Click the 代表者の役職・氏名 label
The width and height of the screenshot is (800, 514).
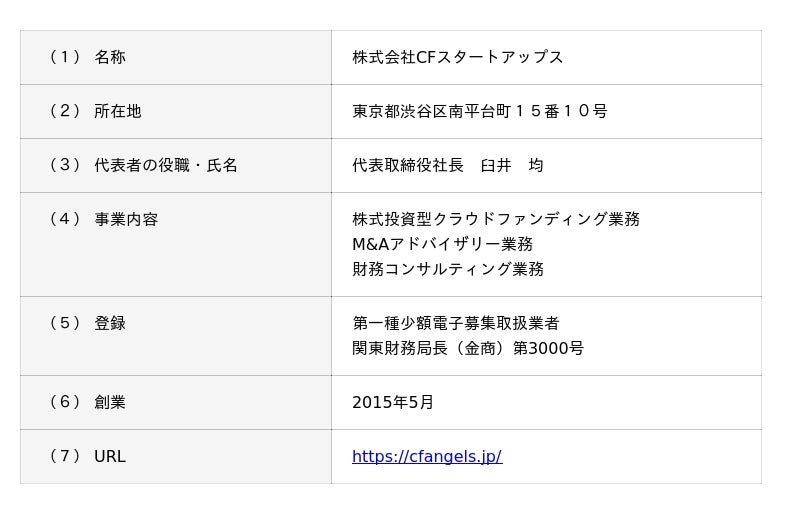point(166,165)
